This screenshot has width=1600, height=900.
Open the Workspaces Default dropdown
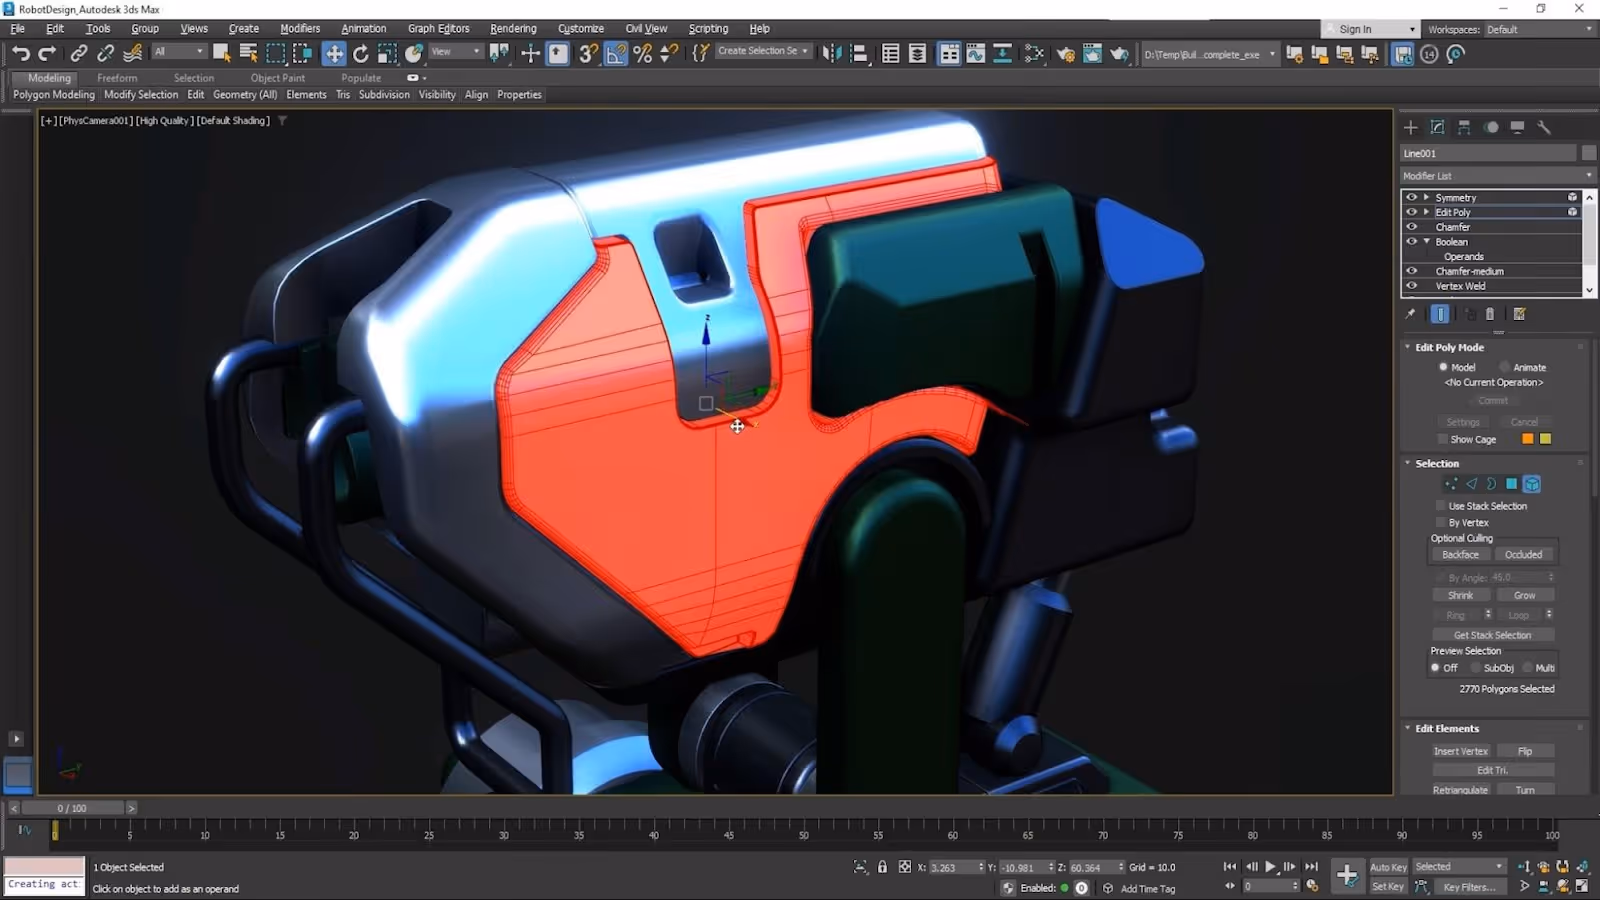[x=1539, y=29]
